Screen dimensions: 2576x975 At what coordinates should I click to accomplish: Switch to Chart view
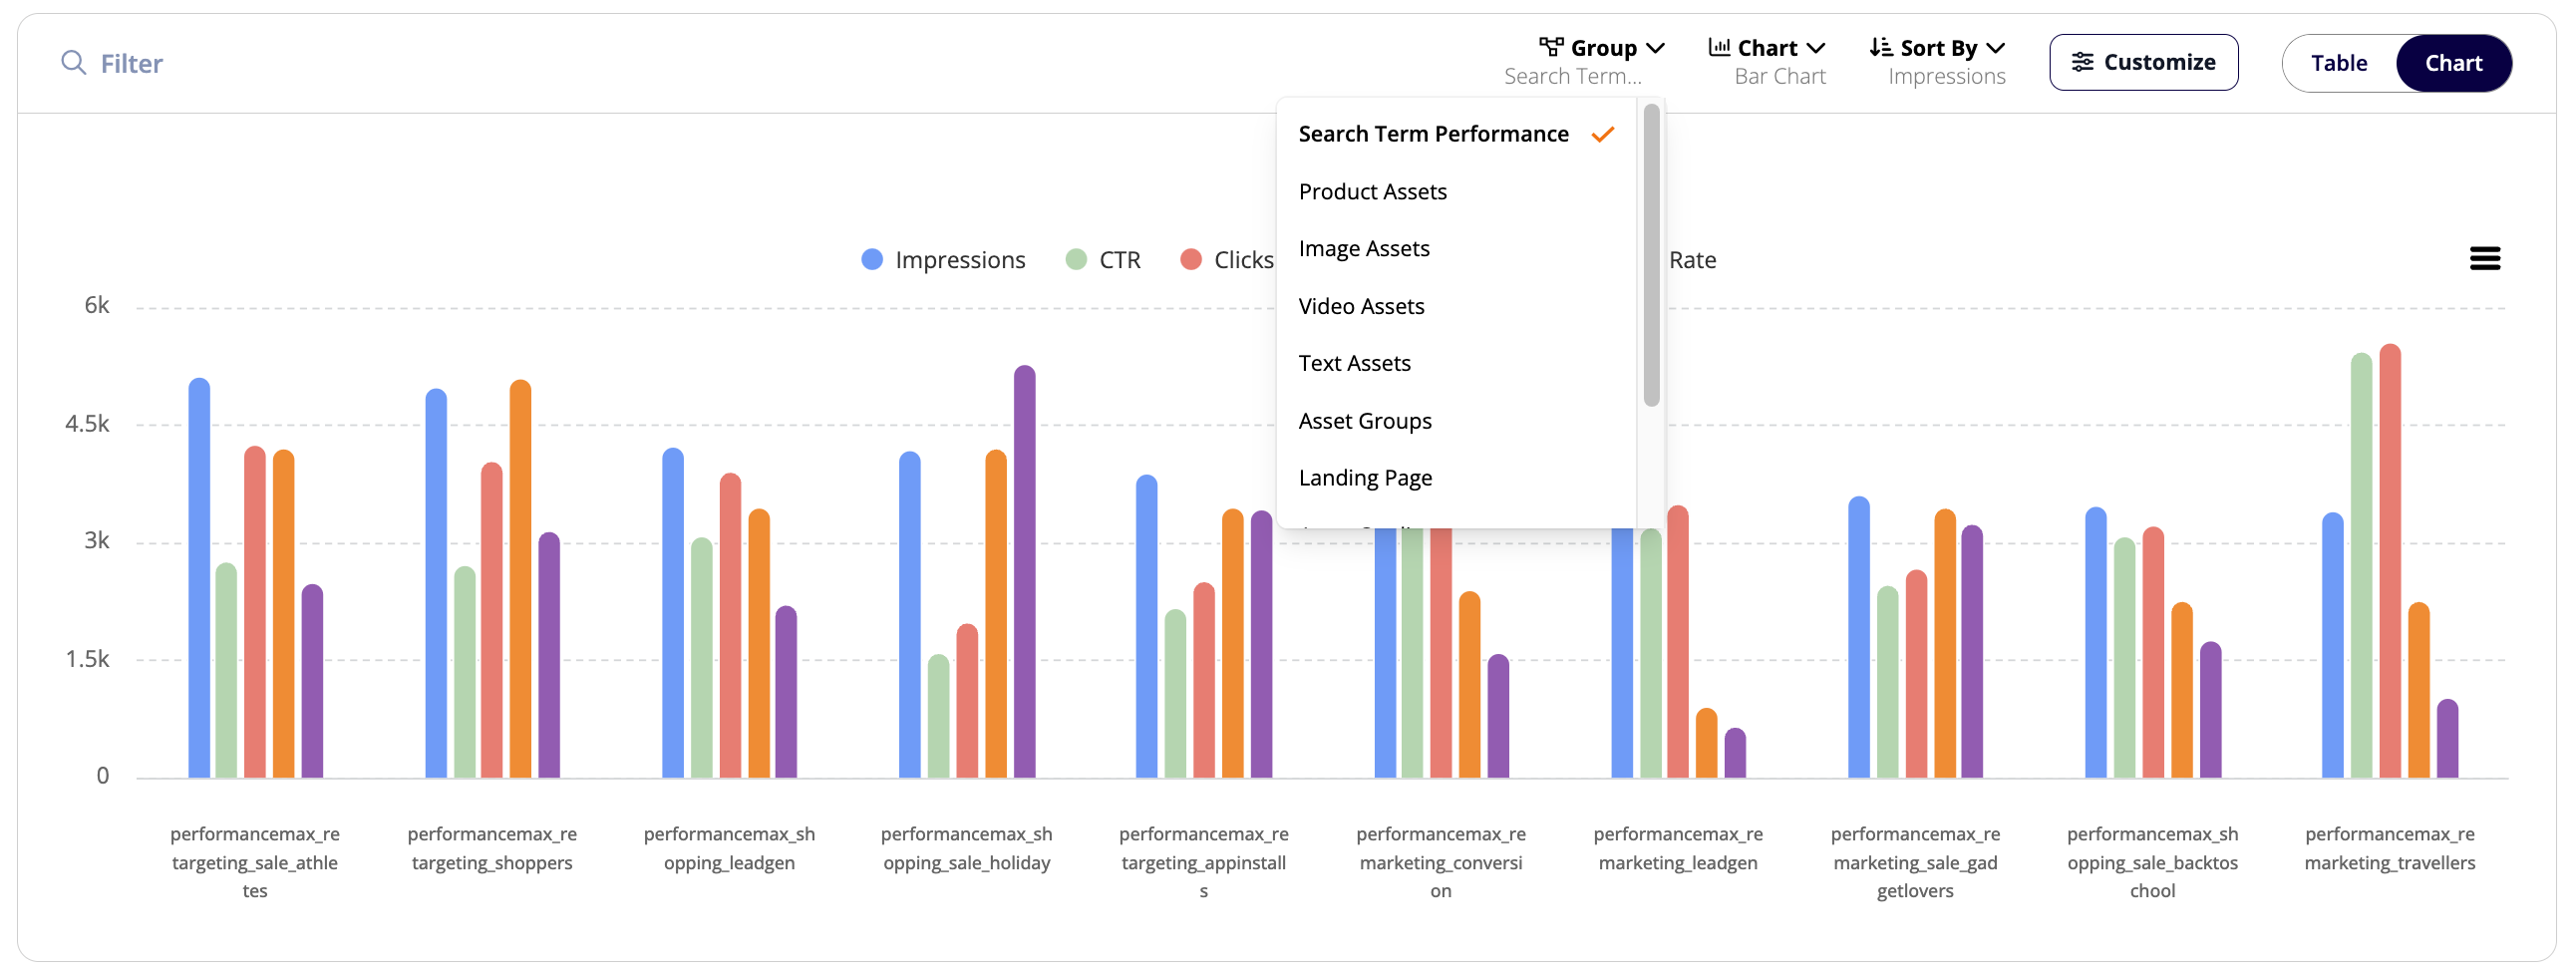(2453, 63)
